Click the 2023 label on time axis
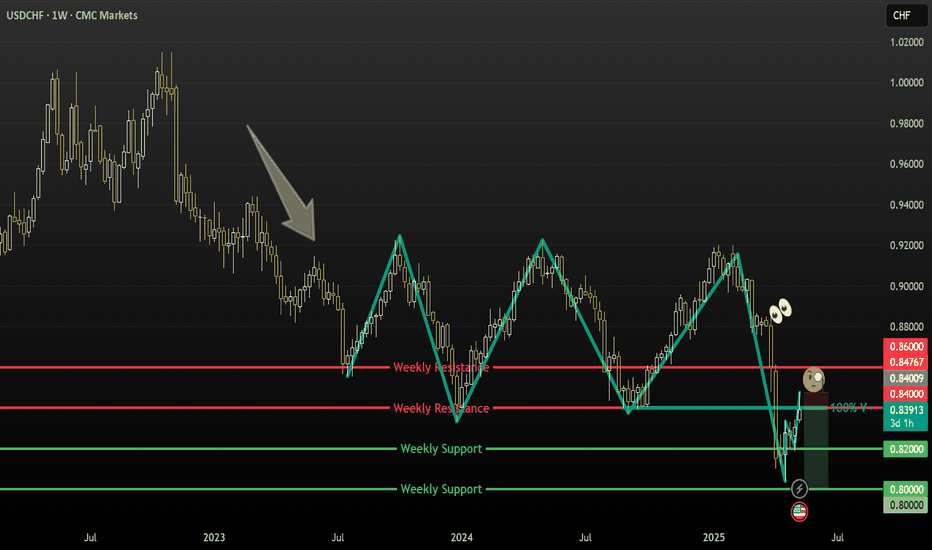 click(x=214, y=538)
